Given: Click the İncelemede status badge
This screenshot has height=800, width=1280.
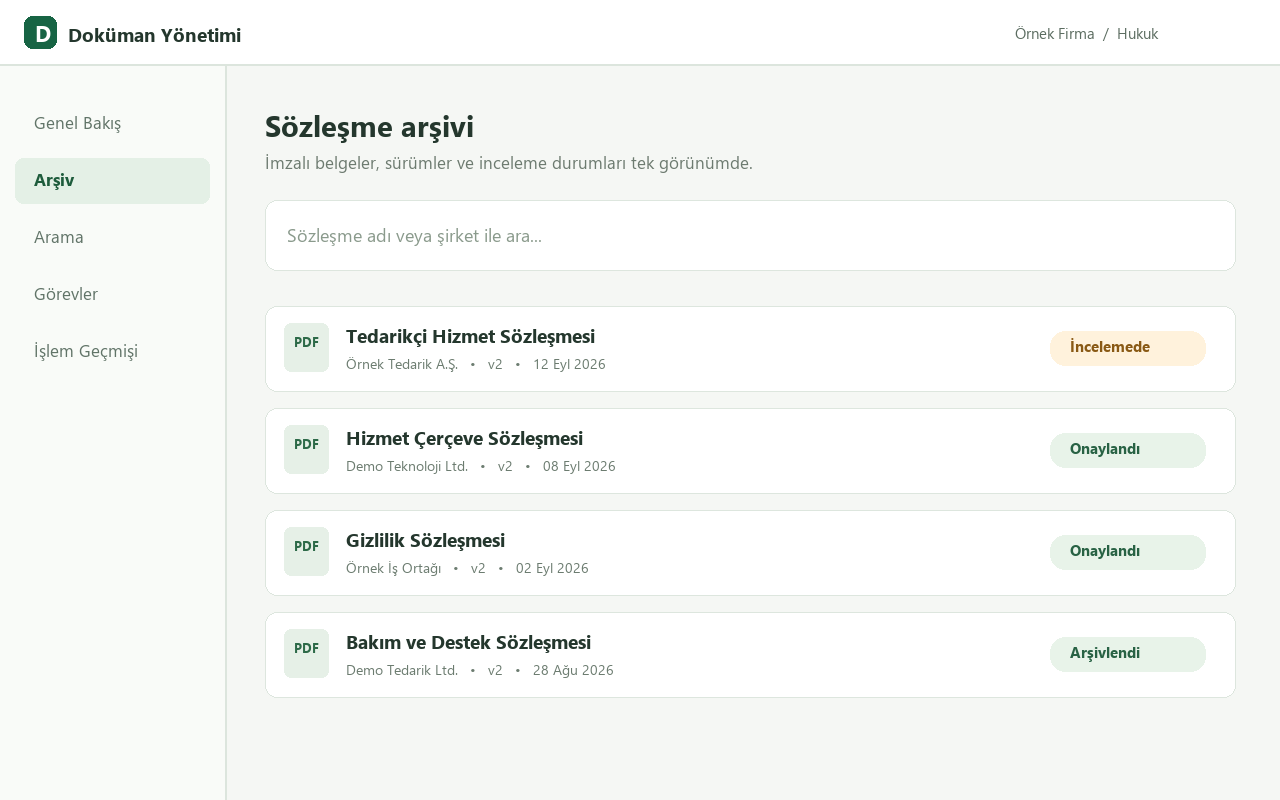Looking at the screenshot, I should coord(1128,348).
